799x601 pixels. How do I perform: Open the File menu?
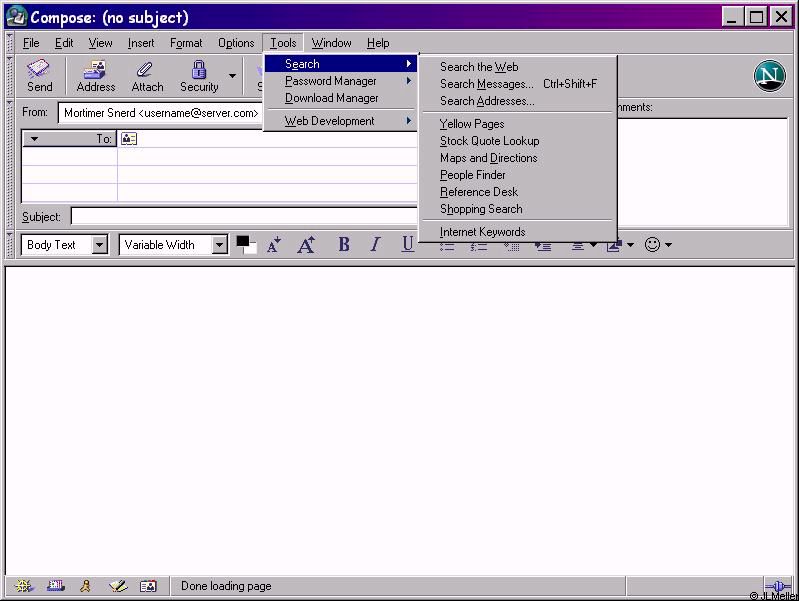point(31,43)
